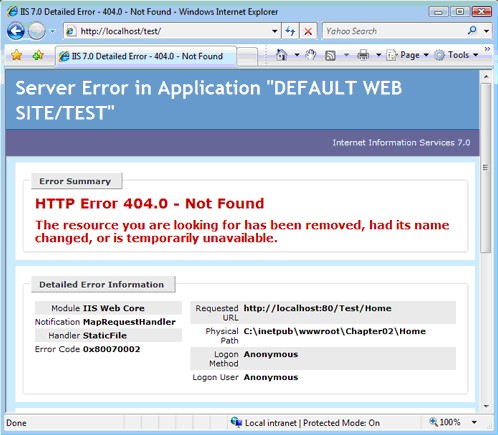Click the Done status bar text
Viewport: 498px width, 435px height.
click(x=16, y=423)
